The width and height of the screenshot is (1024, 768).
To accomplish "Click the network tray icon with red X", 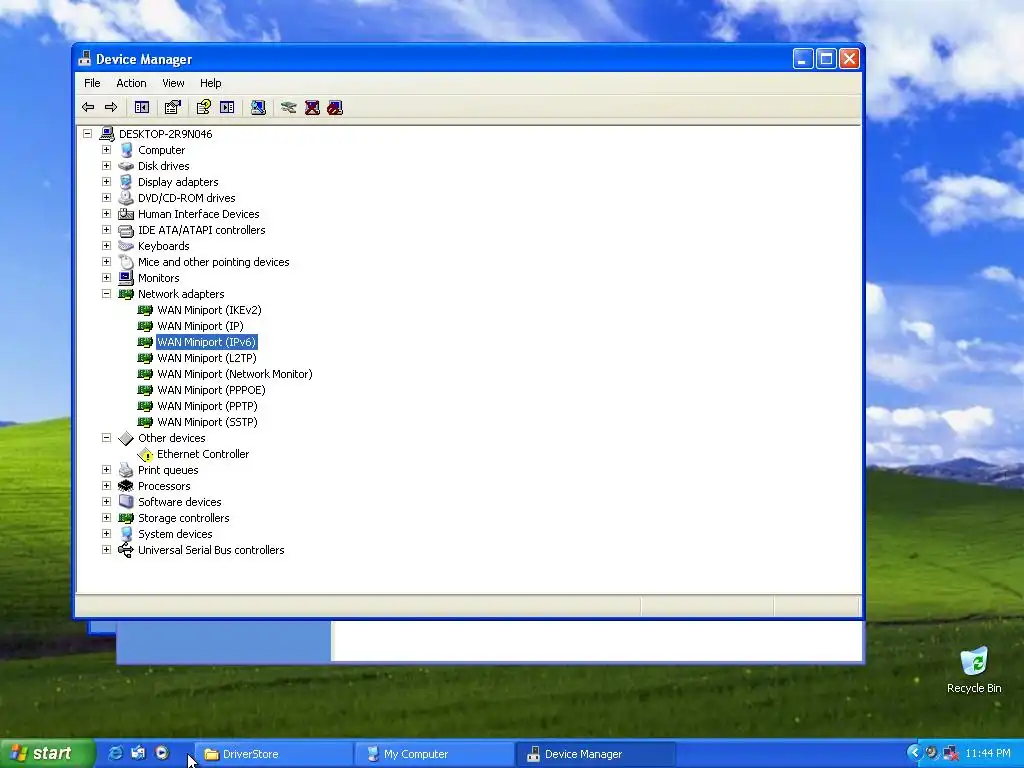I will (x=950, y=753).
